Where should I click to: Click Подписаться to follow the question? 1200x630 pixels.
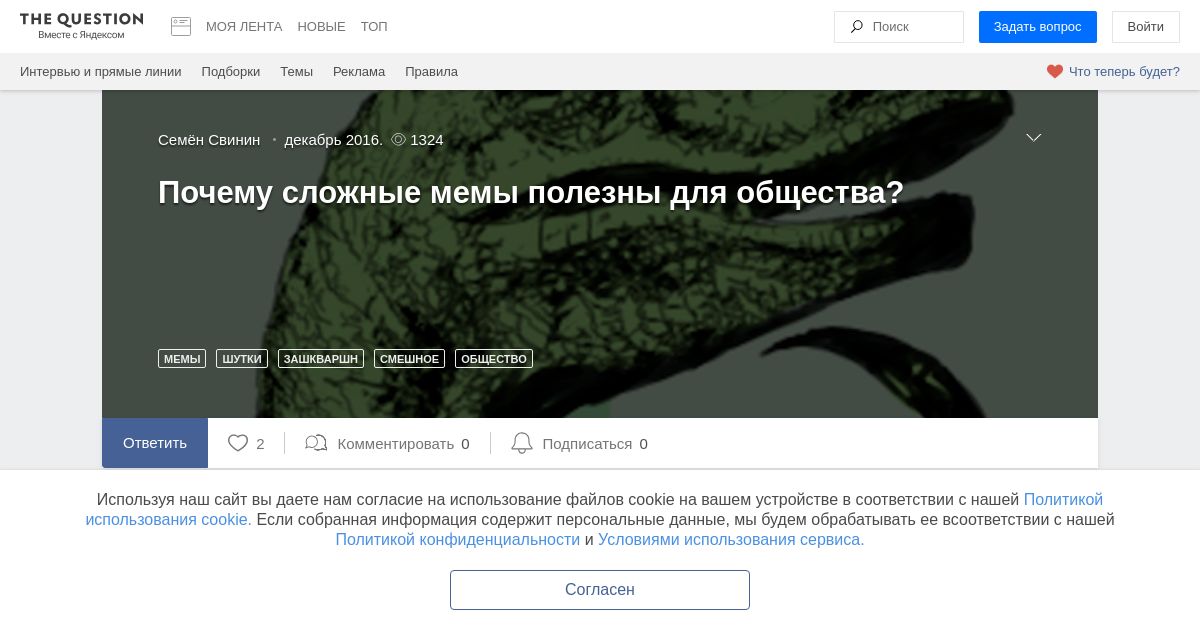[x=587, y=444]
